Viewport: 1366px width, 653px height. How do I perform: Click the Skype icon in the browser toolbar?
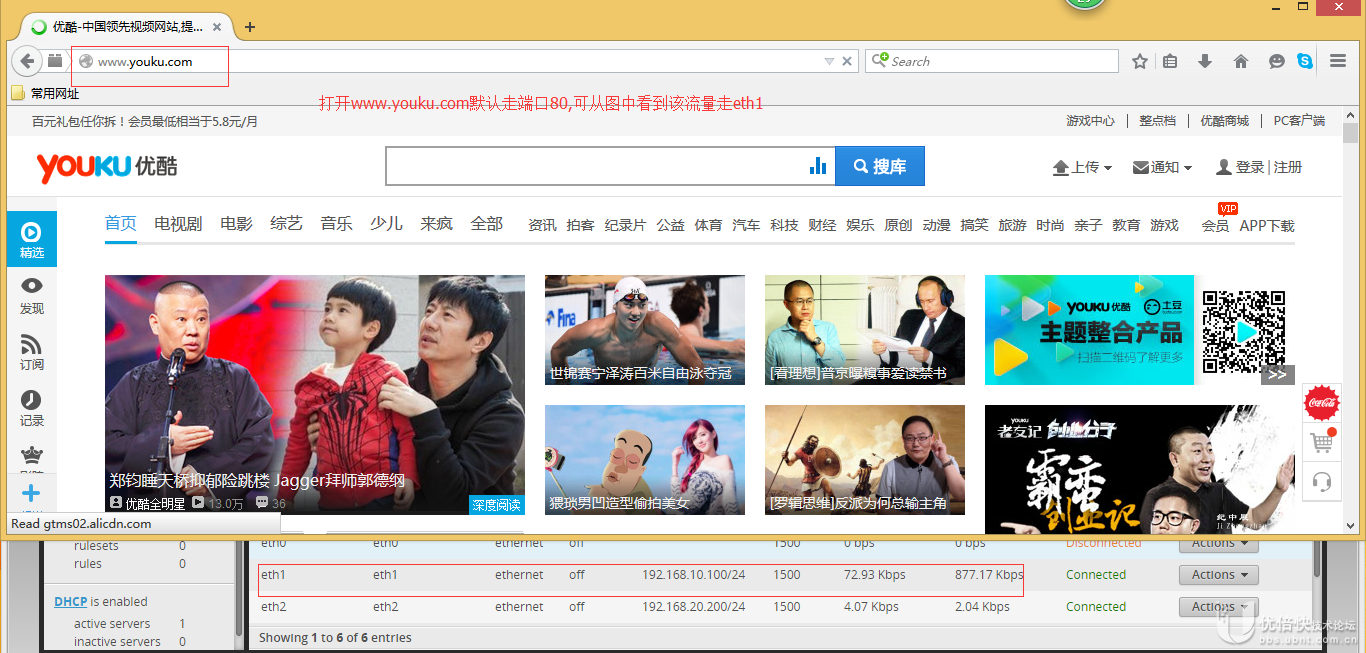pyautogui.click(x=1305, y=61)
